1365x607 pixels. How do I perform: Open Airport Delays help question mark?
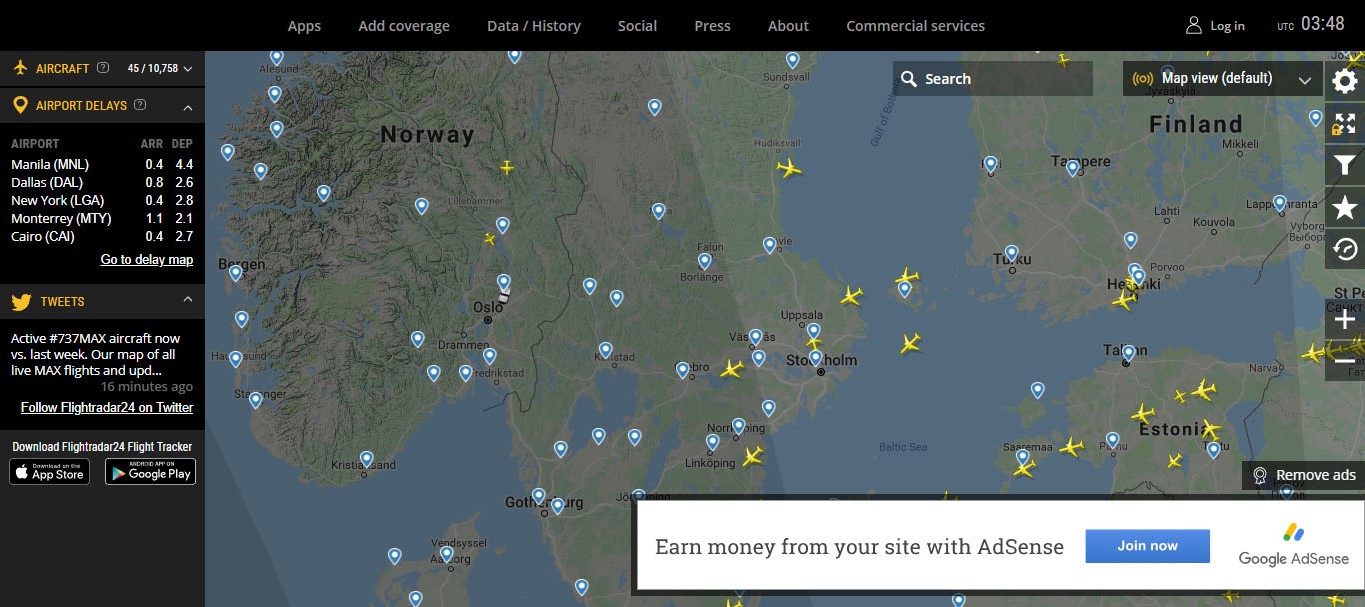(x=140, y=104)
